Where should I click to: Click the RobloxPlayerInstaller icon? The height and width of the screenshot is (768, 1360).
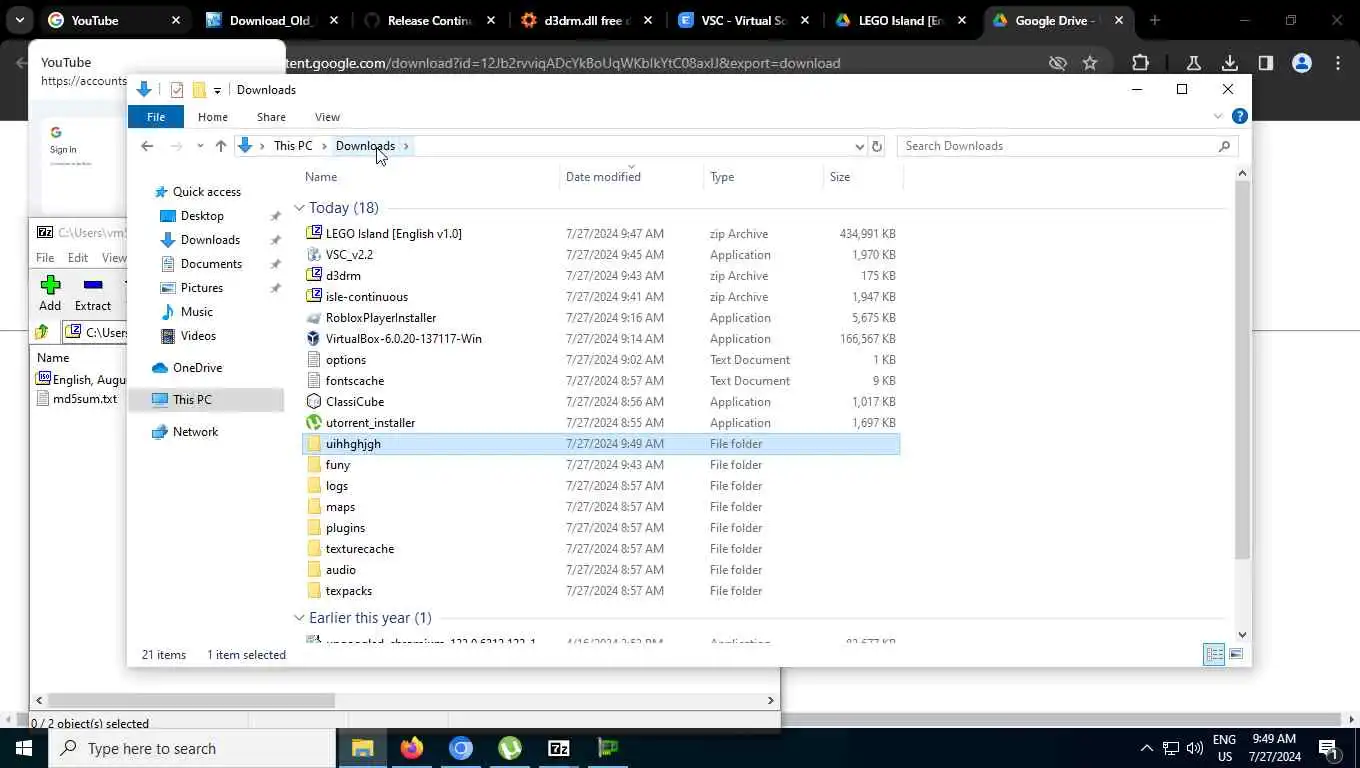pos(314,317)
